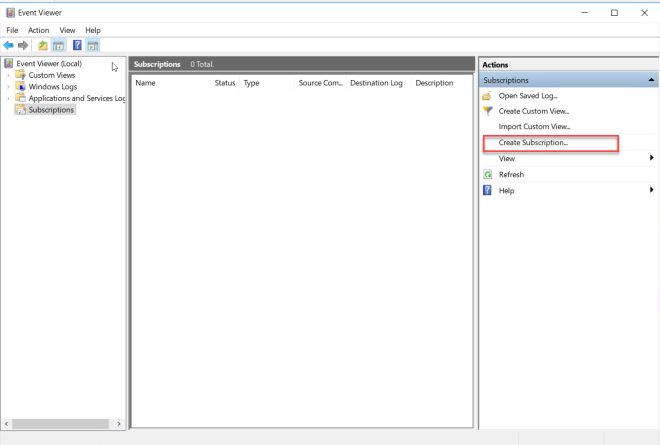Screen dimensions: 660x445
Task: Open the Help submenu arrow in Actions
Action: click(x=652, y=190)
